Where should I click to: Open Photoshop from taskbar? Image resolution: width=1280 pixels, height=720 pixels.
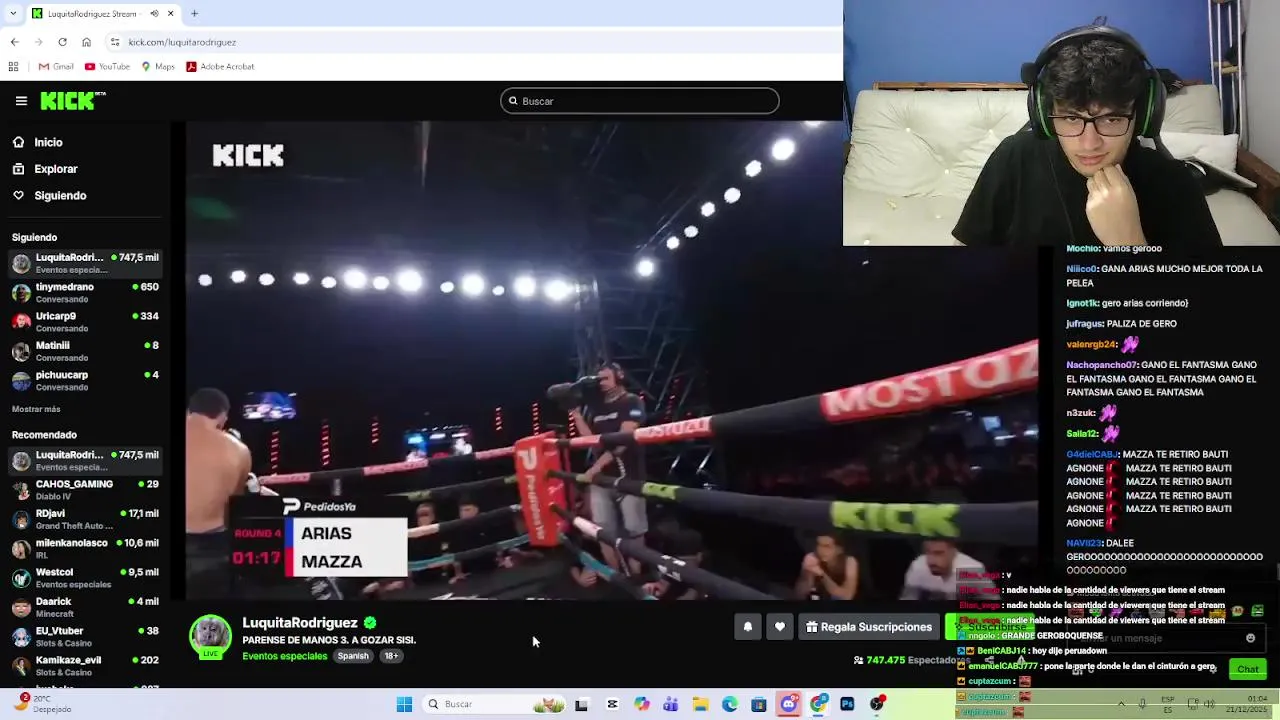click(847, 704)
